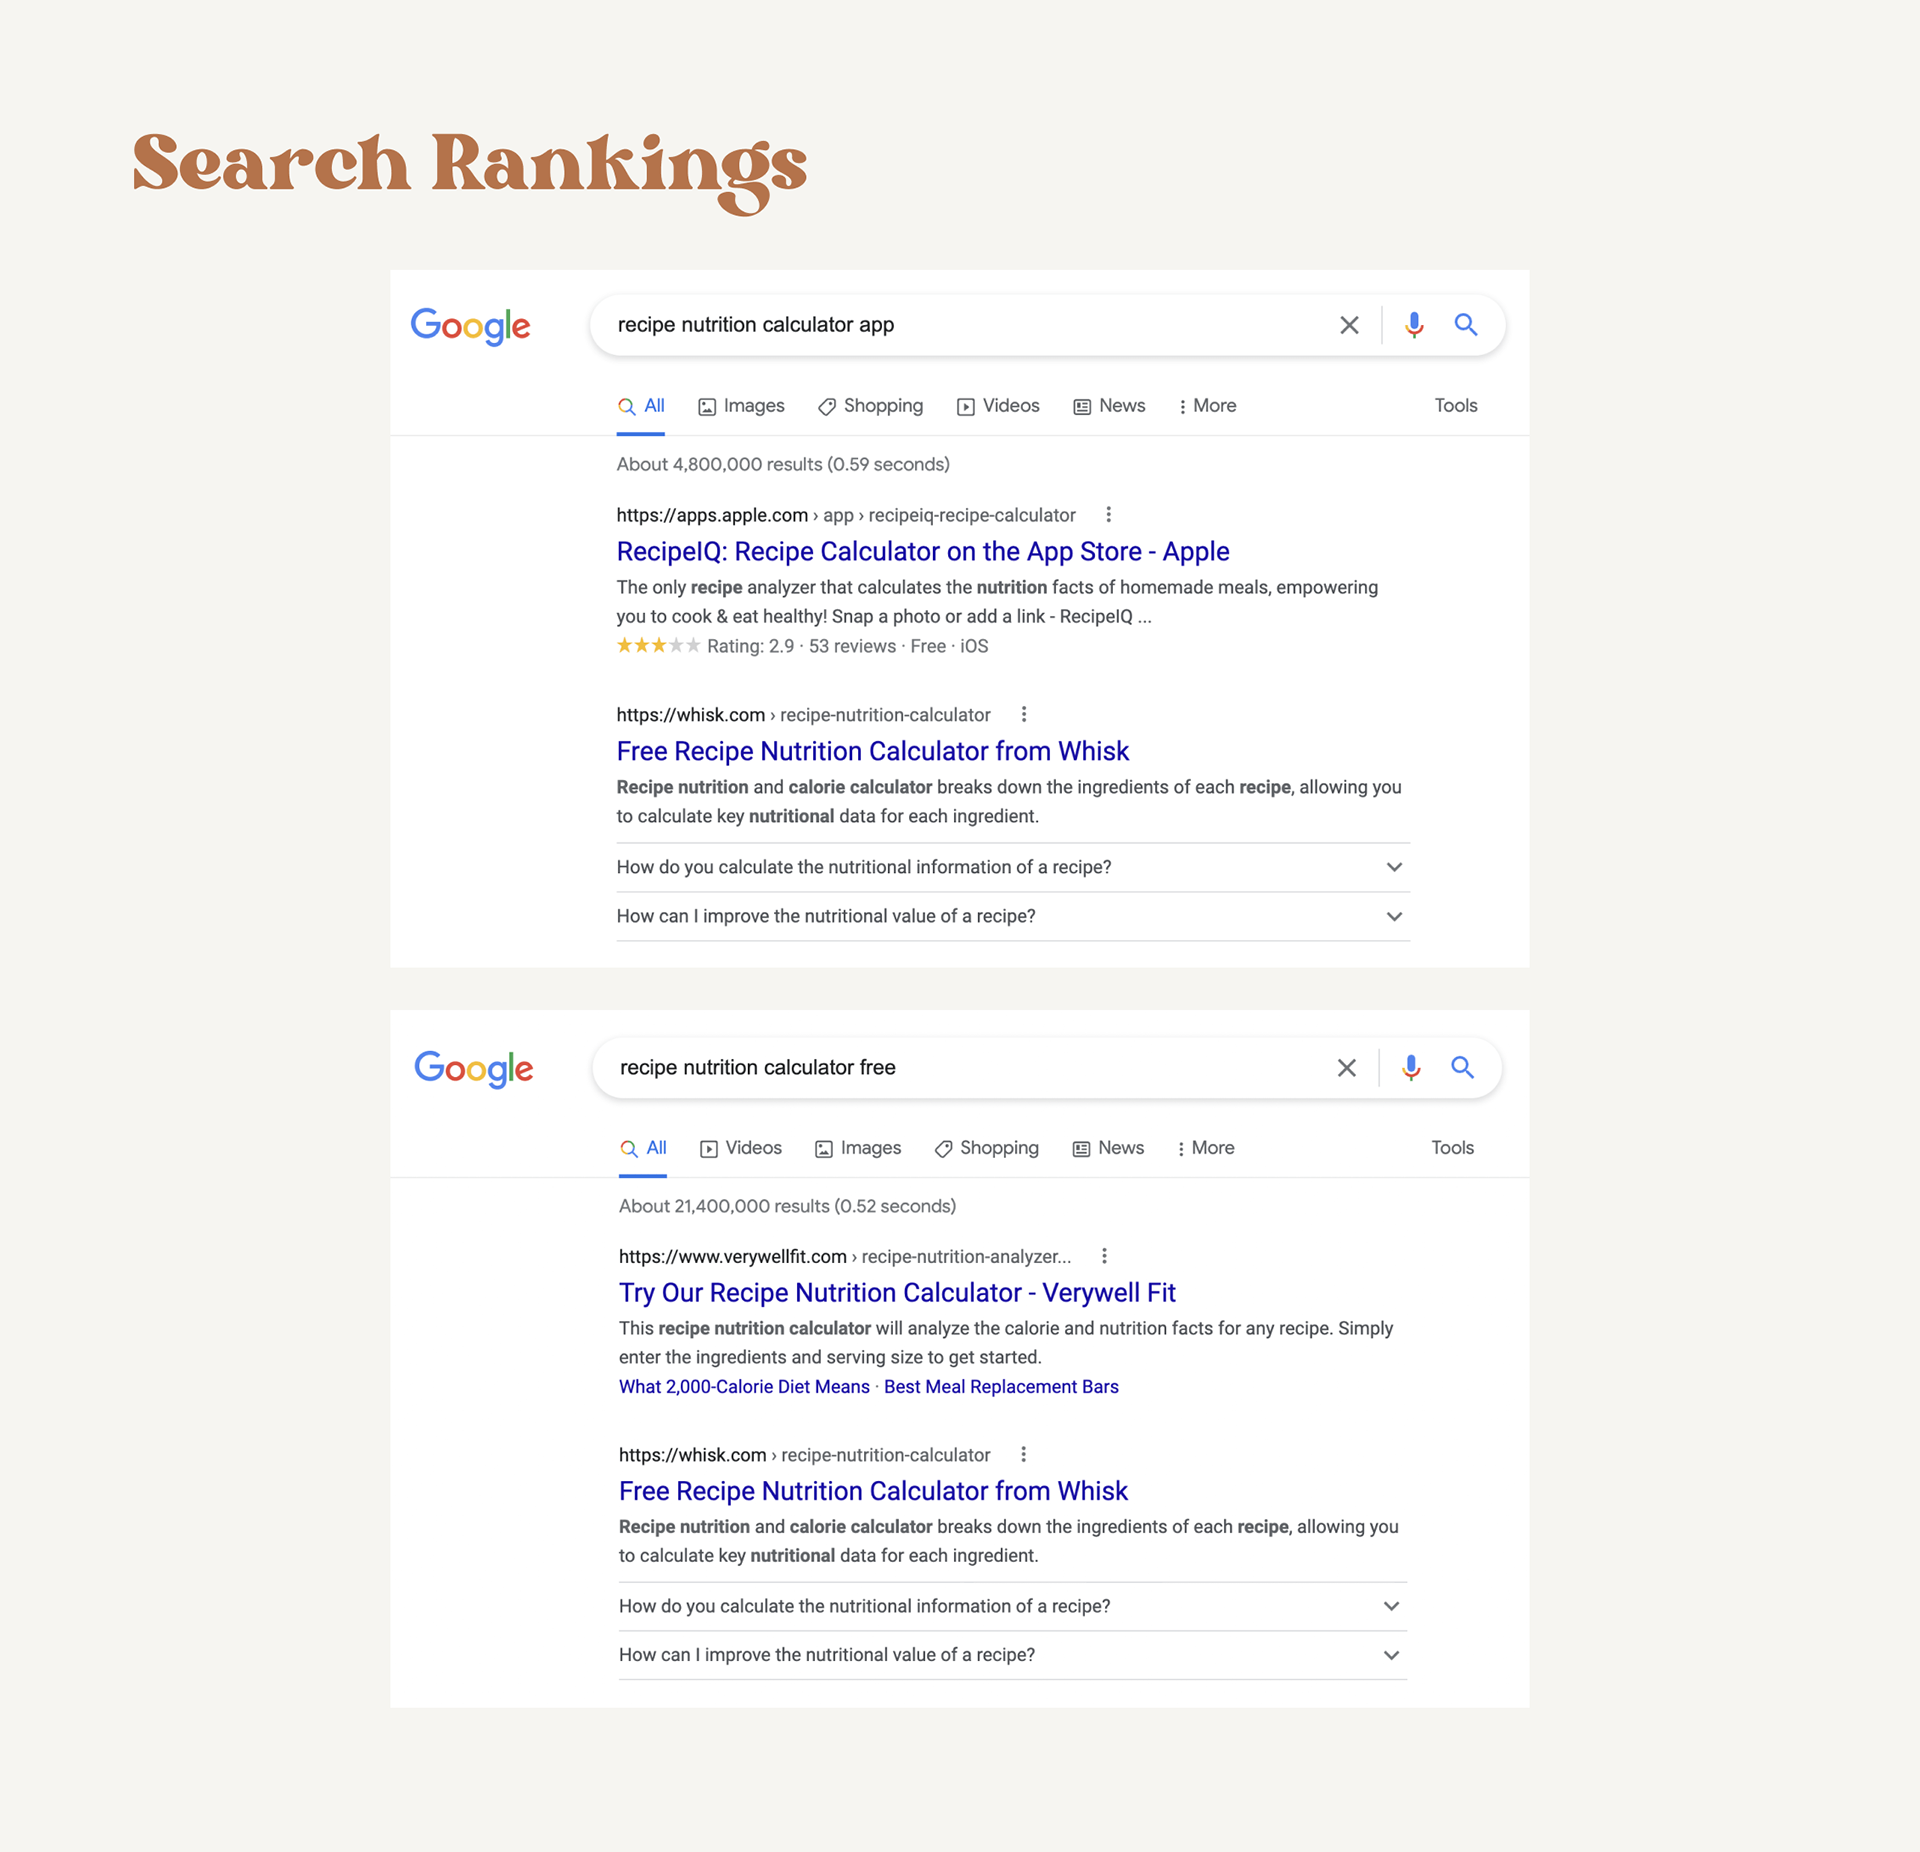The height and width of the screenshot is (1852, 1920).
Task: Open Shopping tab in top search
Action: coord(870,406)
